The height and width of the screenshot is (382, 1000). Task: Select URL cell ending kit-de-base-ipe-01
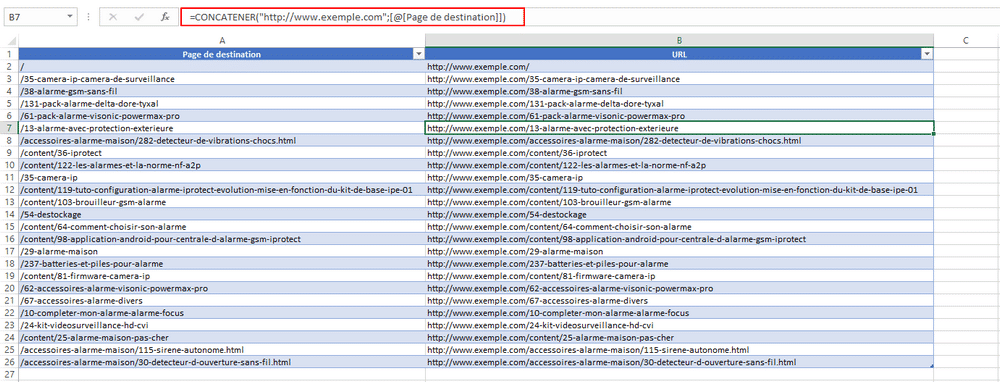tap(679, 189)
